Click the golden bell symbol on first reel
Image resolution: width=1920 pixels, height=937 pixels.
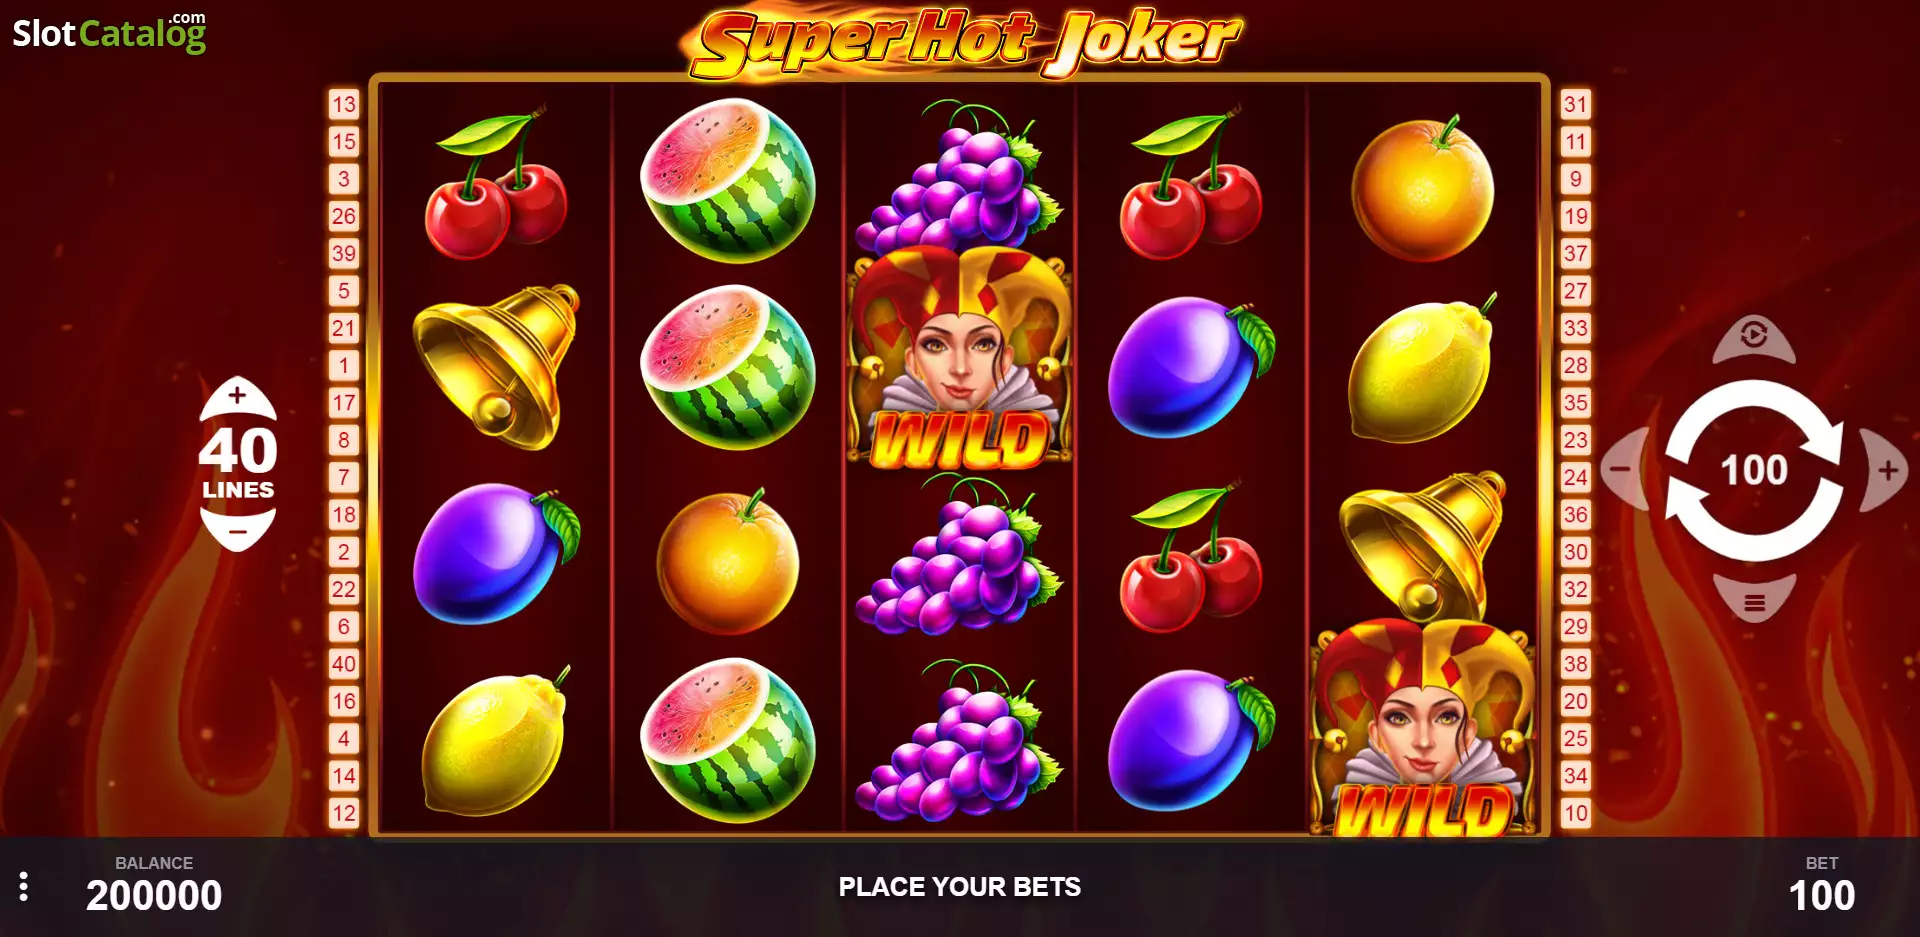(497, 367)
